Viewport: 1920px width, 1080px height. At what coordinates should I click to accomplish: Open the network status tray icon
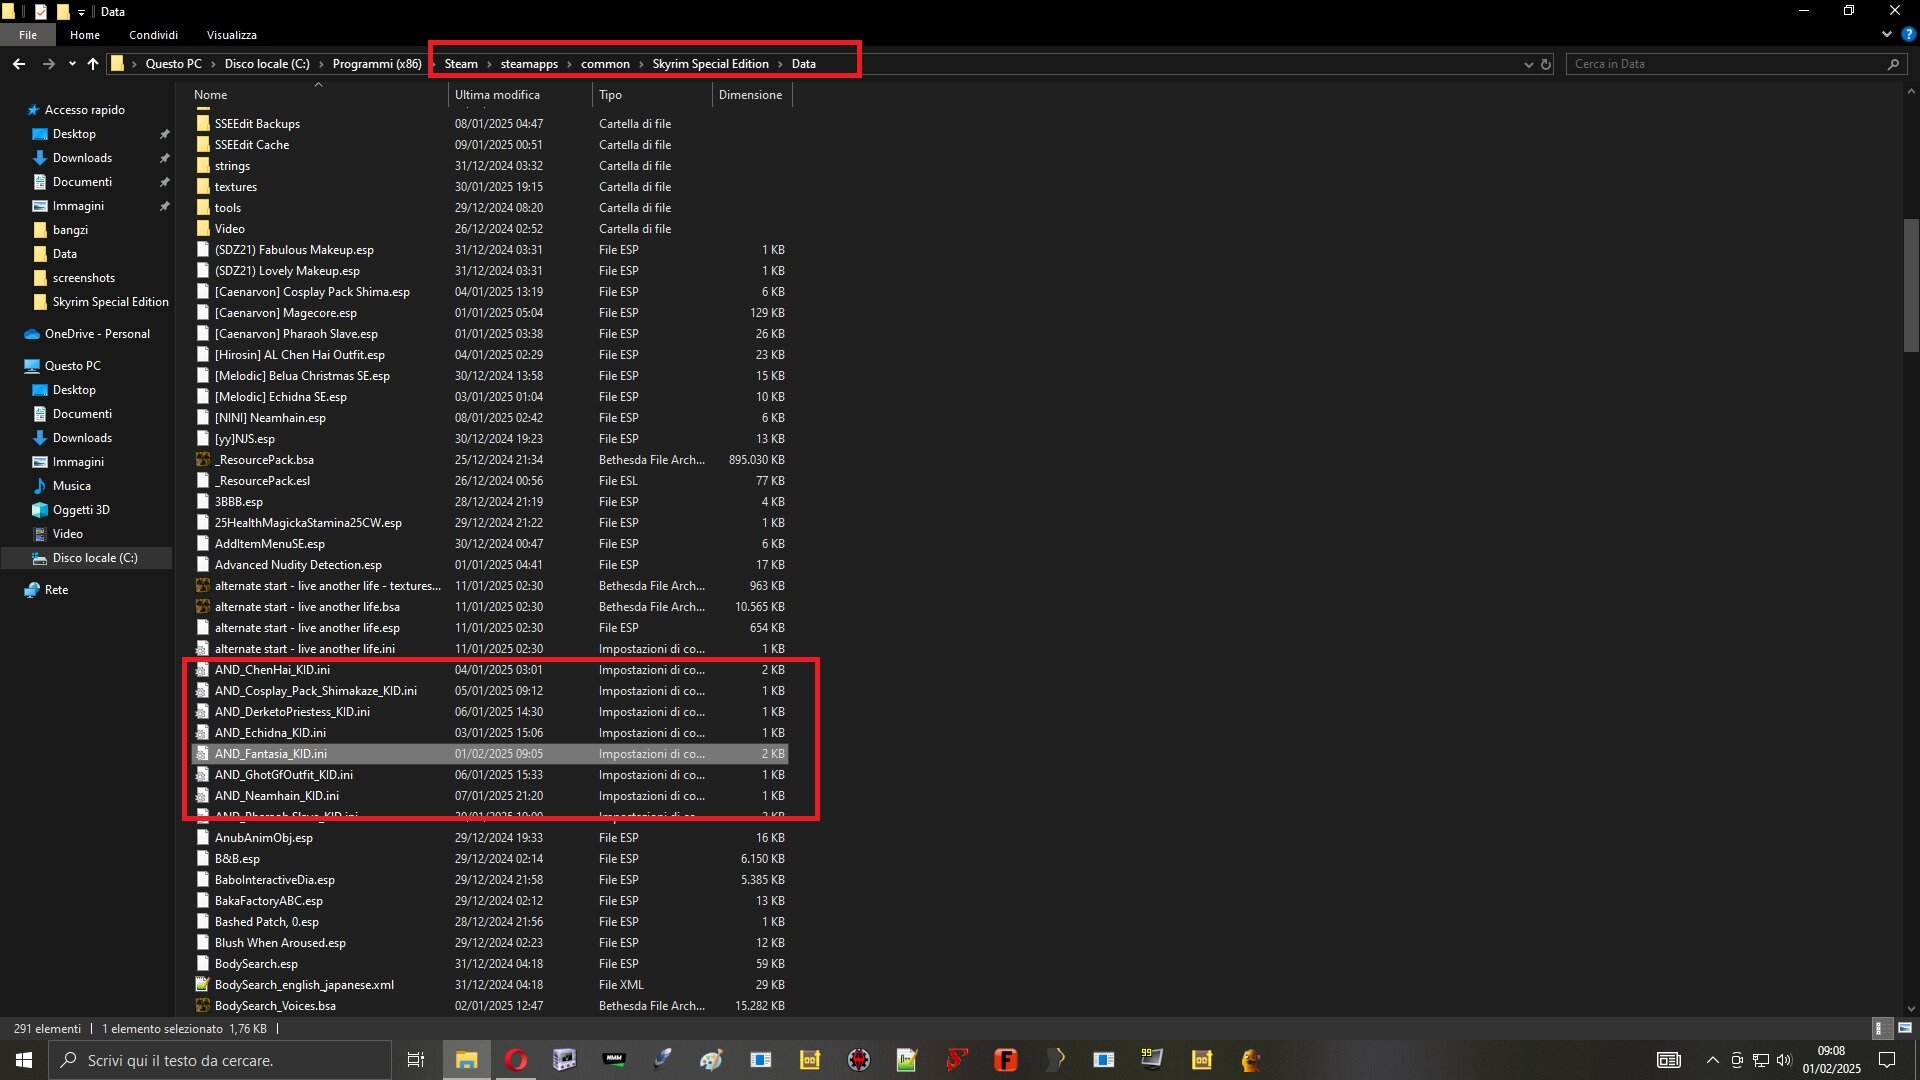coord(1761,1060)
